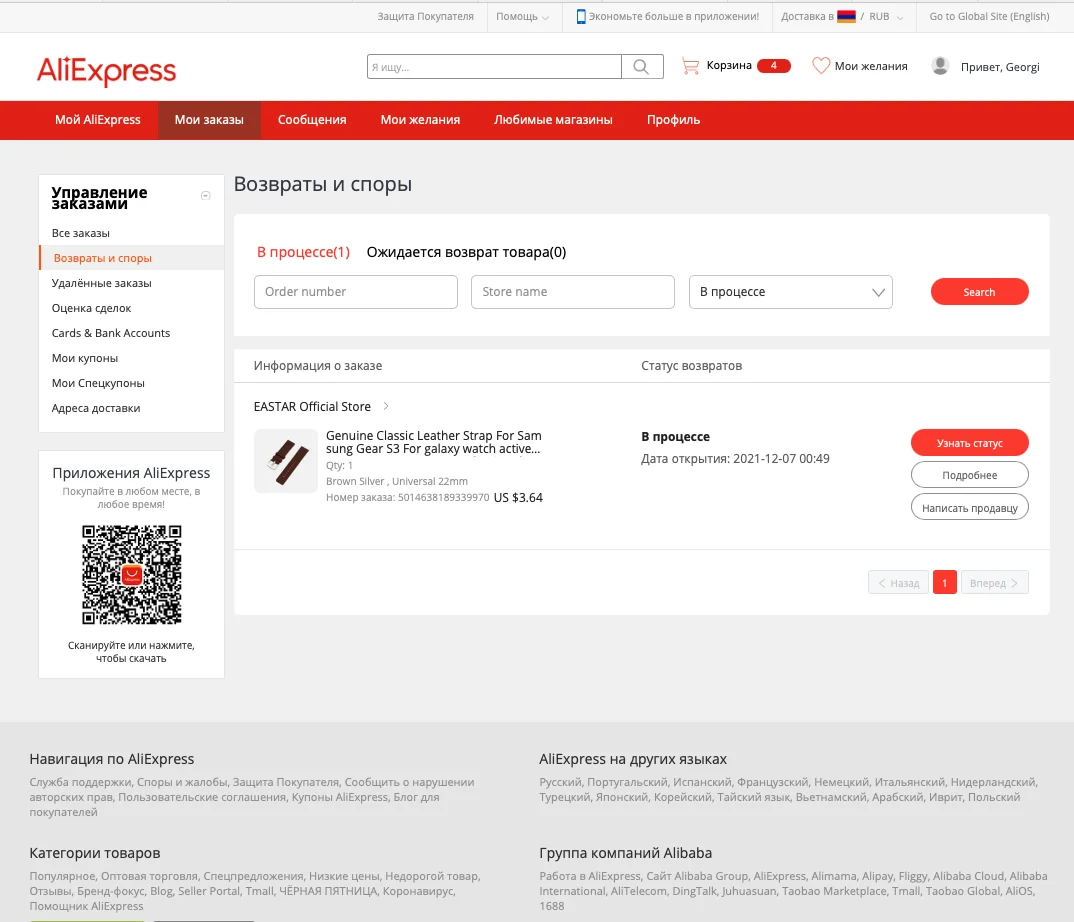This screenshot has height=922, width=1074.
Task: Open the shopping cart icon
Action: [x=690, y=66]
